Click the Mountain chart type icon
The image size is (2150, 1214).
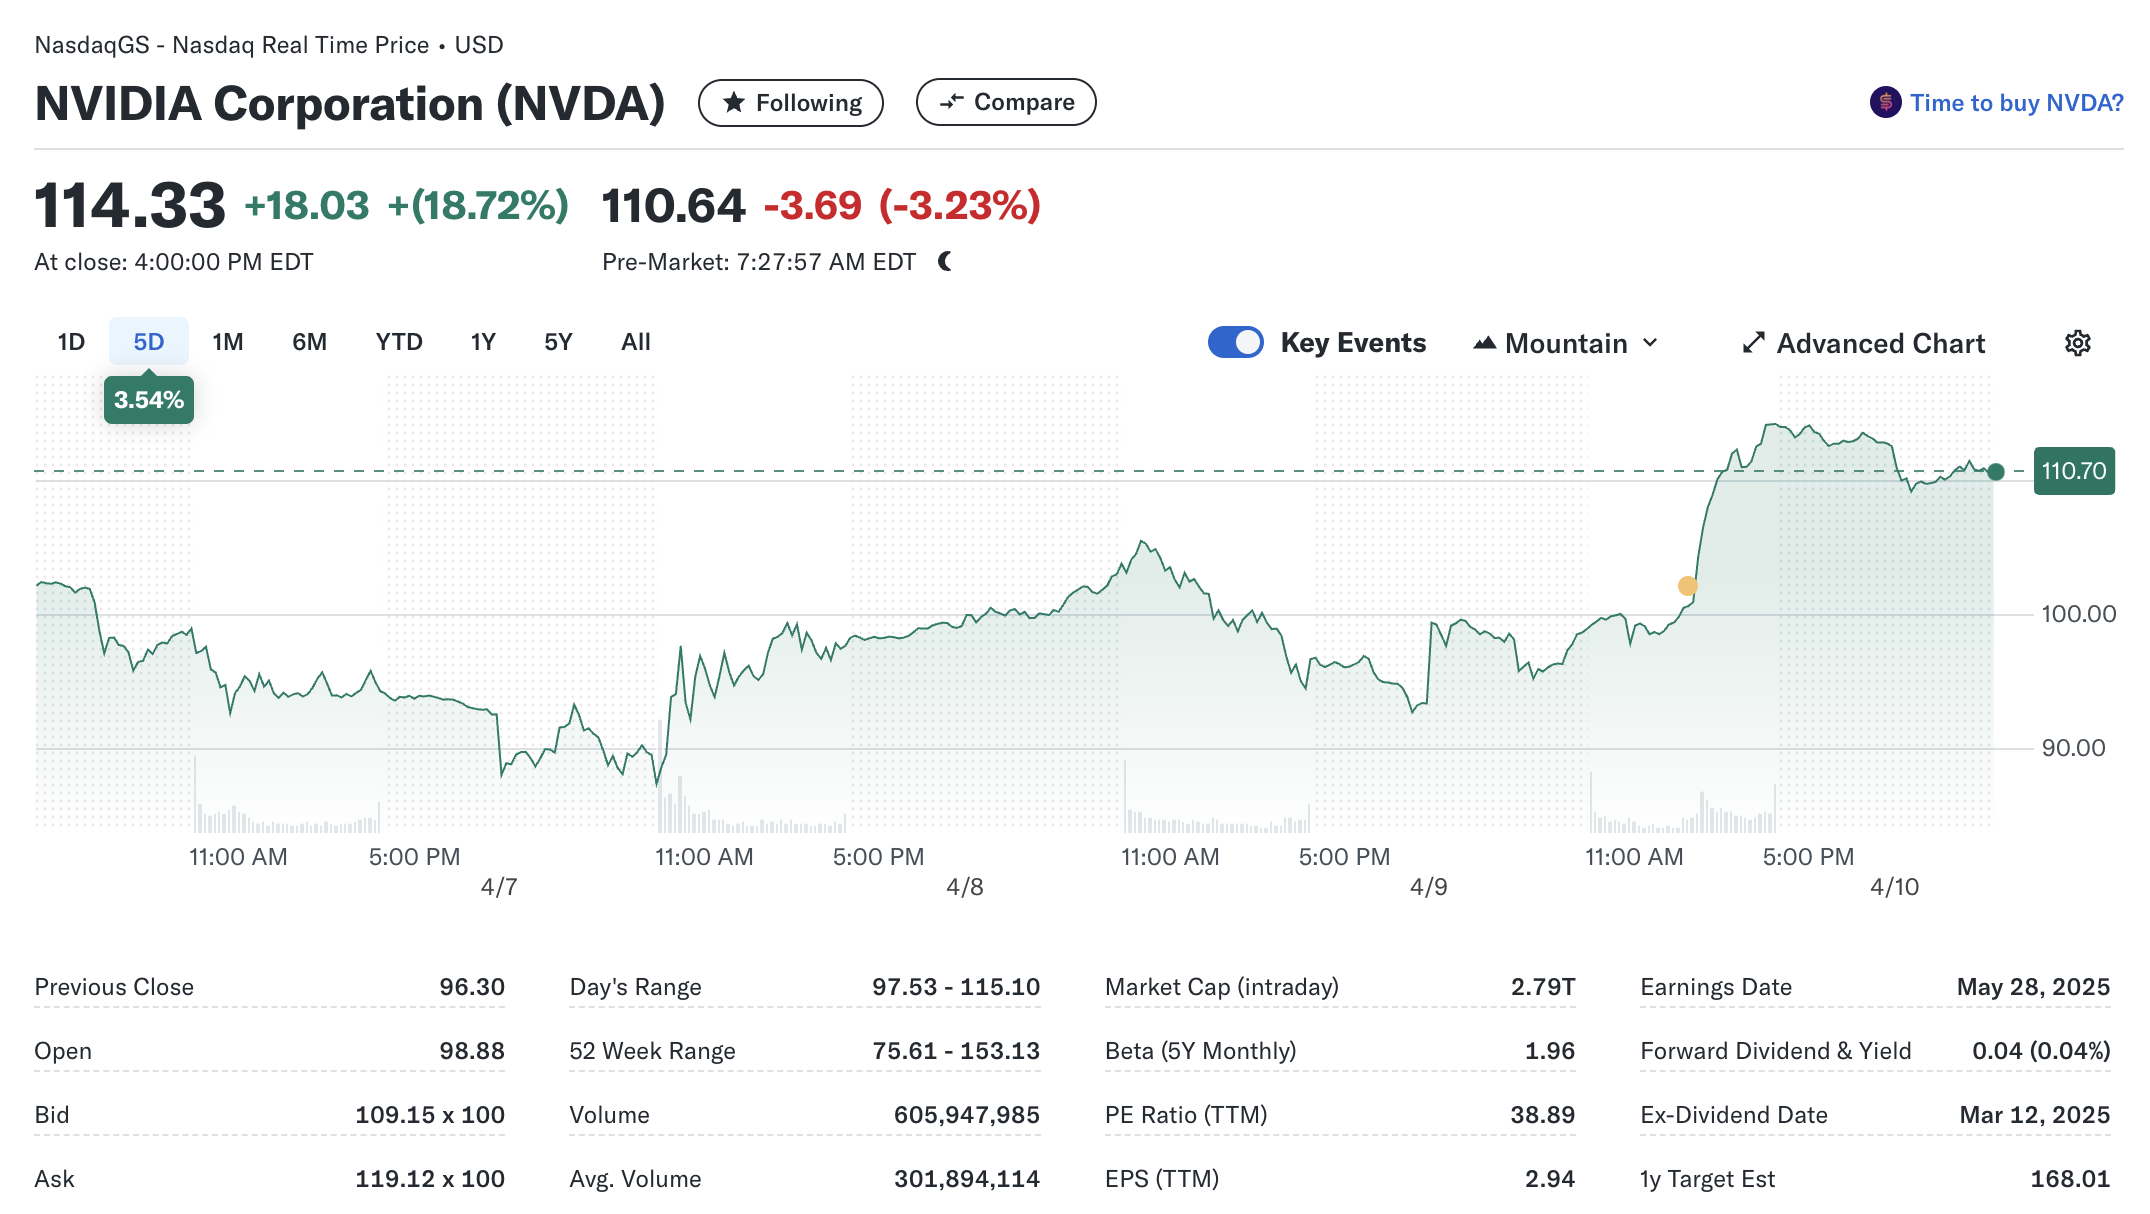click(x=1484, y=343)
